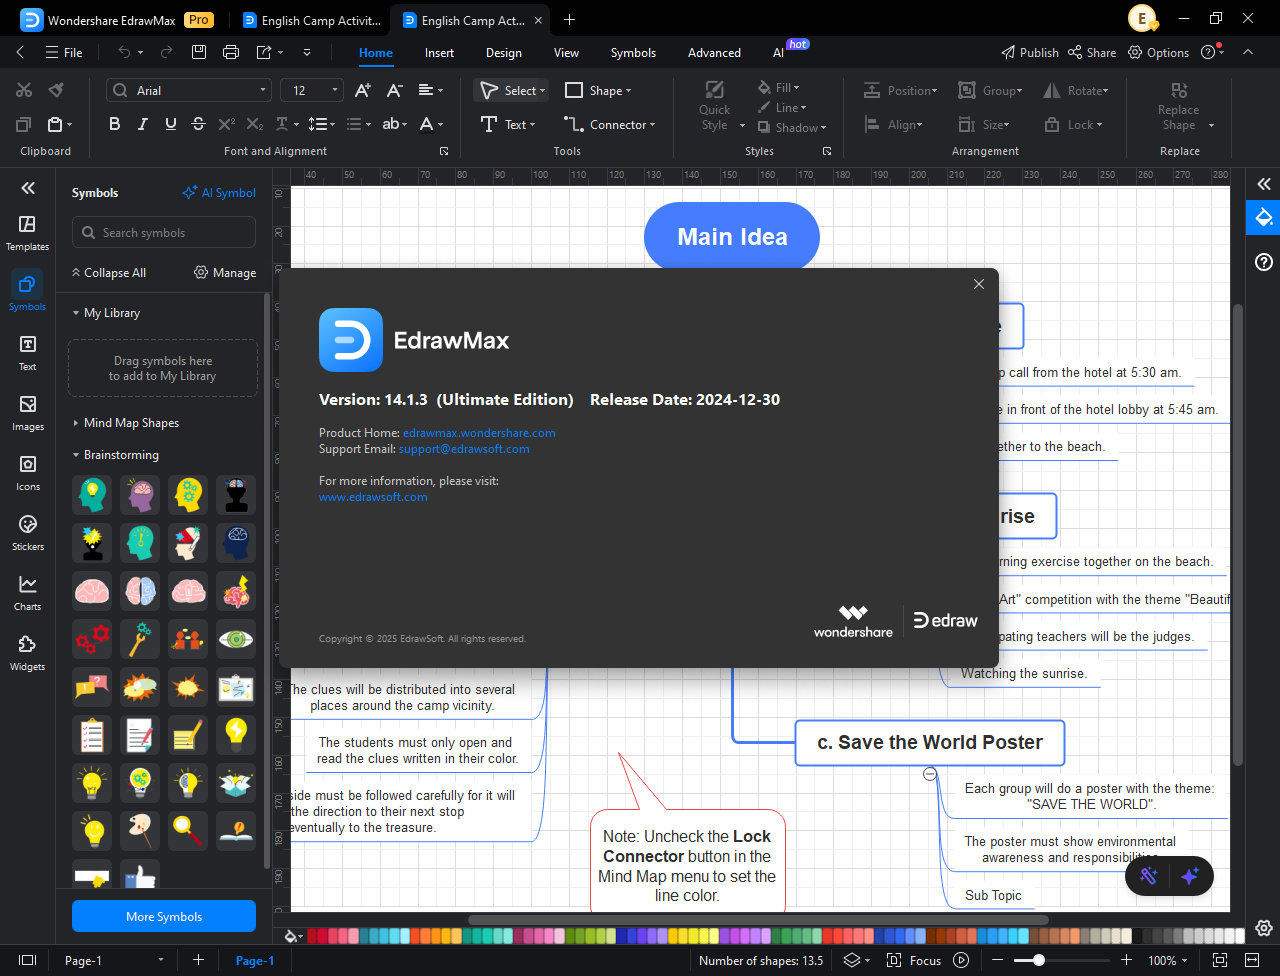1280x976 pixels.
Task: Decrease font size with the A- icon
Action: click(395, 90)
